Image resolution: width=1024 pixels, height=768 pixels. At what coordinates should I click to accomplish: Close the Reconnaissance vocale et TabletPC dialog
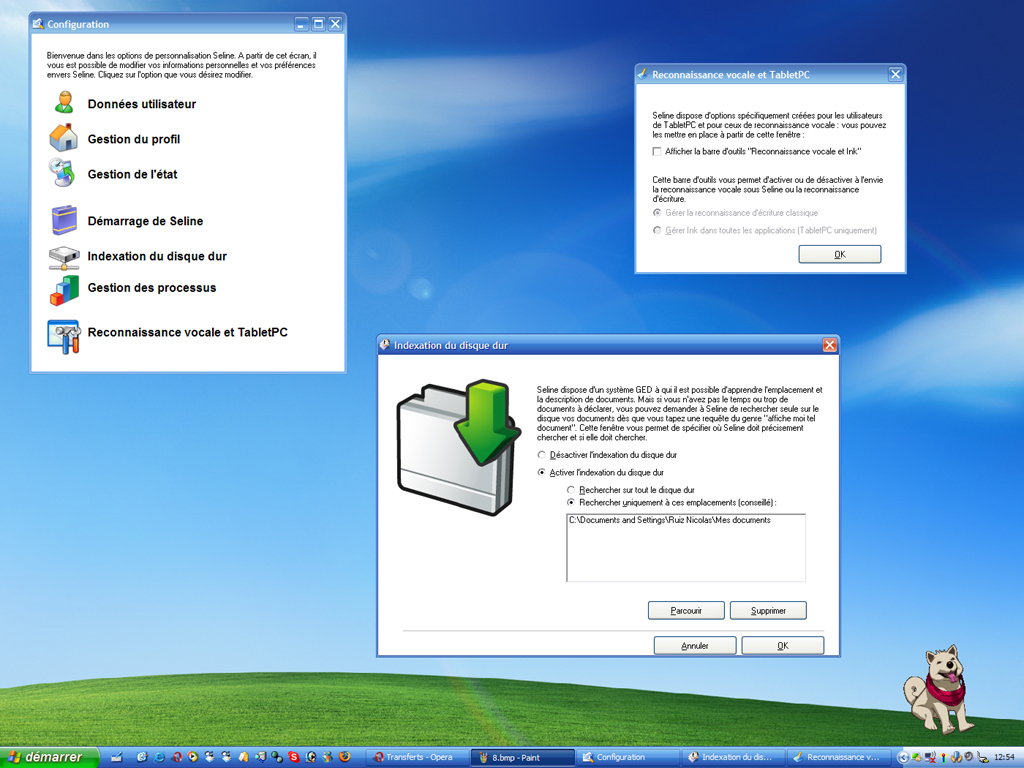(x=895, y=74)
